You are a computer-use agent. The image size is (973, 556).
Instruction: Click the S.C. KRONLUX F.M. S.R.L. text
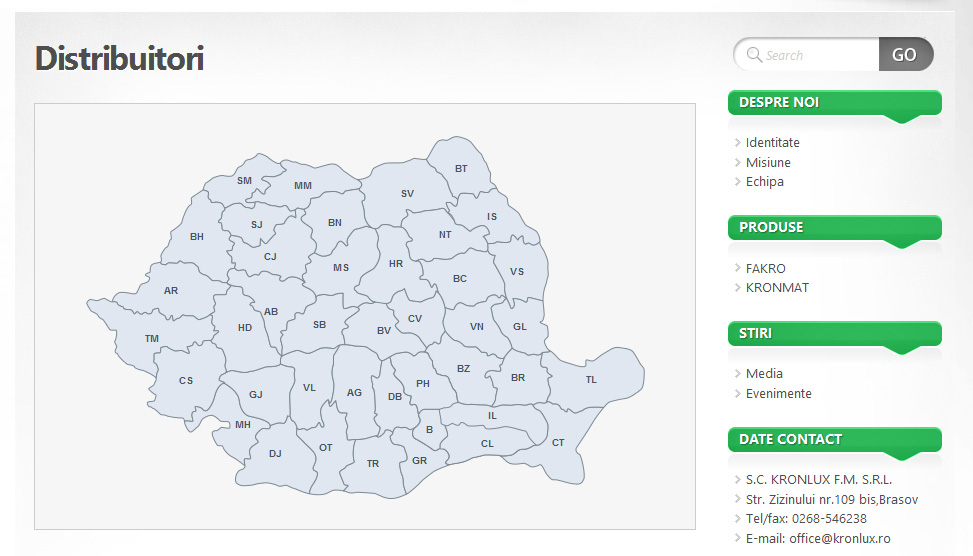pos(819,480)
